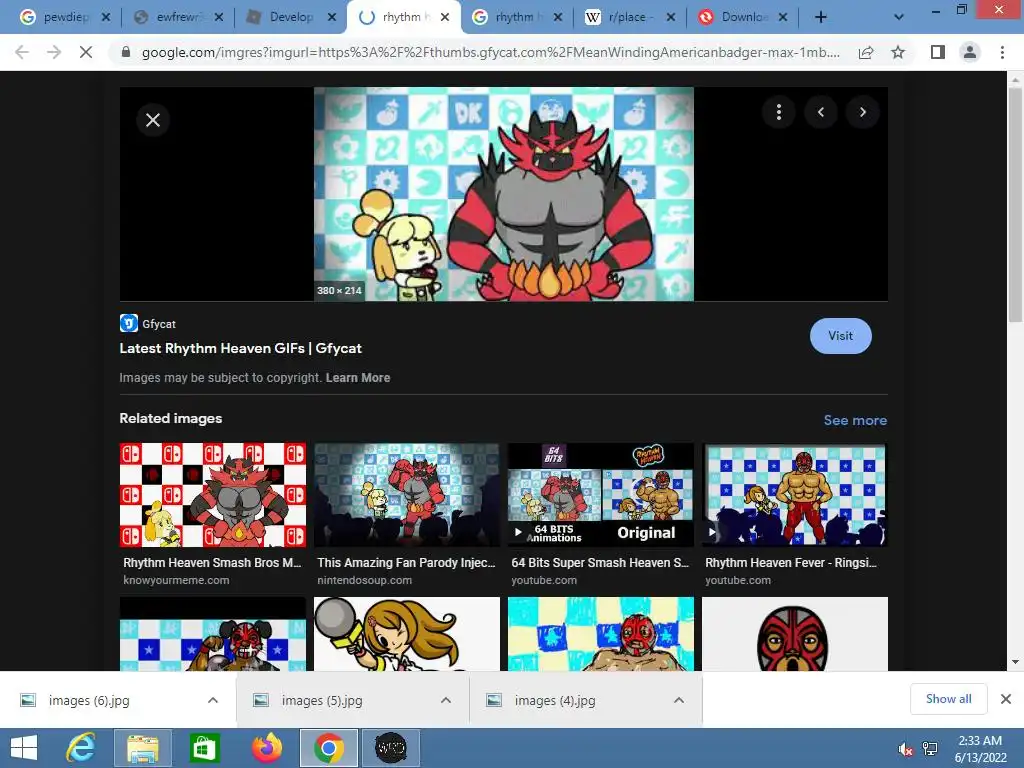
Task: Open images (5).jpg download file
Action: [x=322, y=700]
